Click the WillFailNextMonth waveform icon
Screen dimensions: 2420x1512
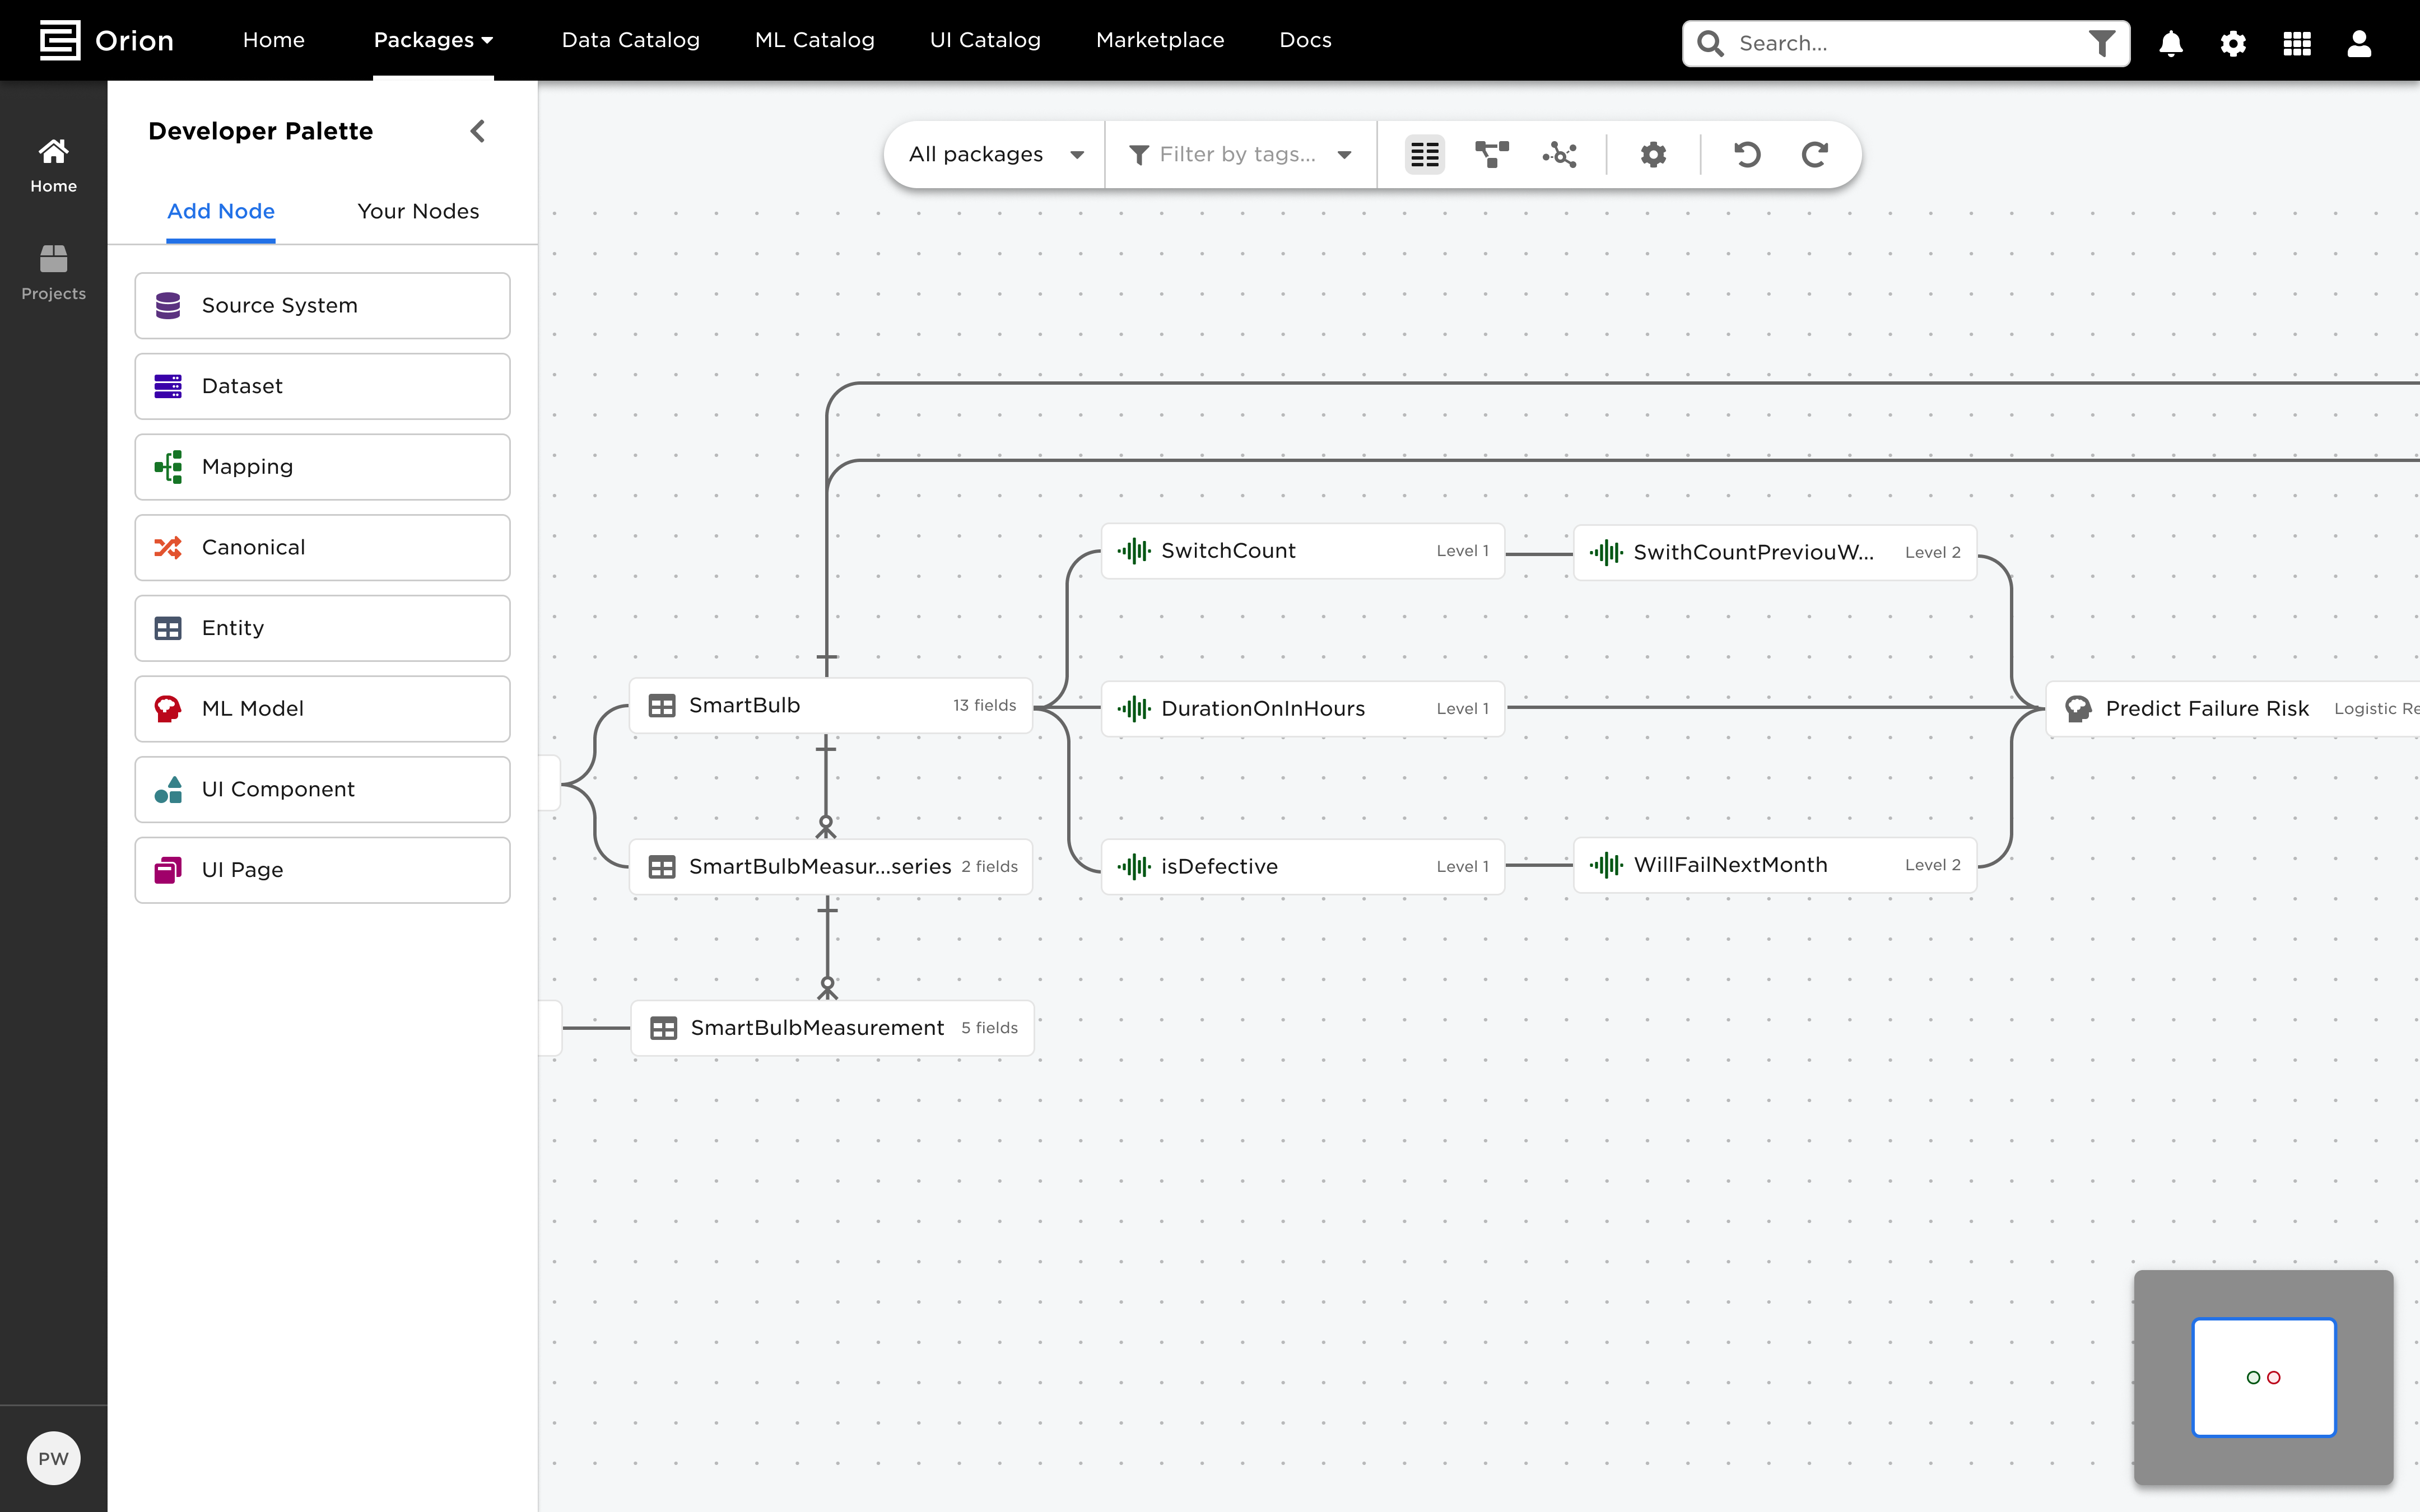1606,865
